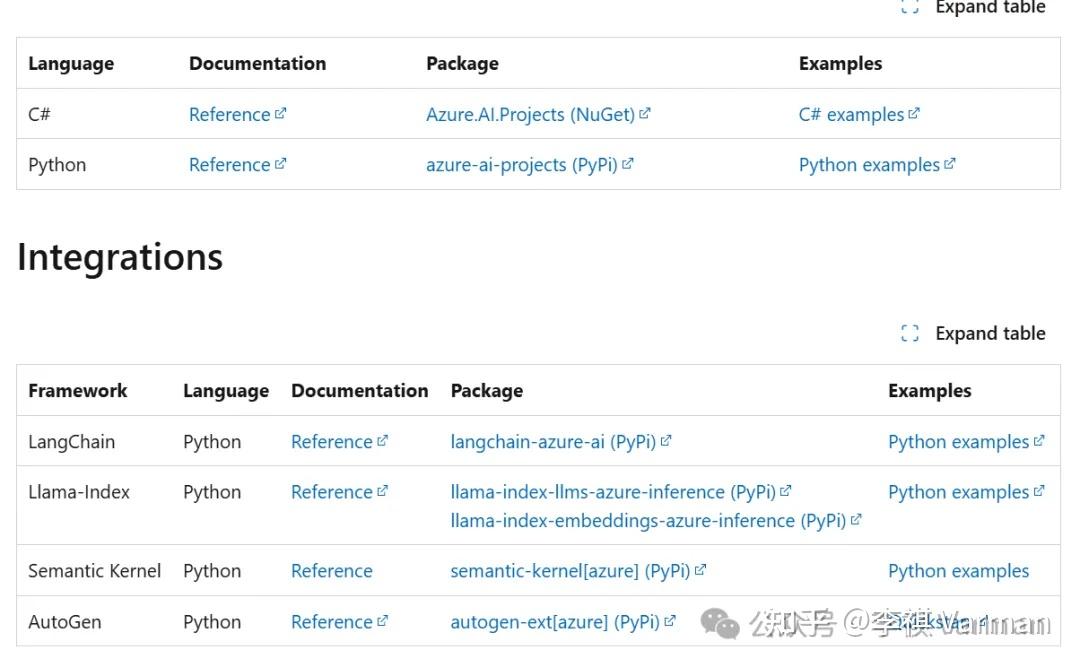Open the llama-index-llms-azure-inference (PyPi) link
The width and height of the screenshot is (1080, 667).
611,491
